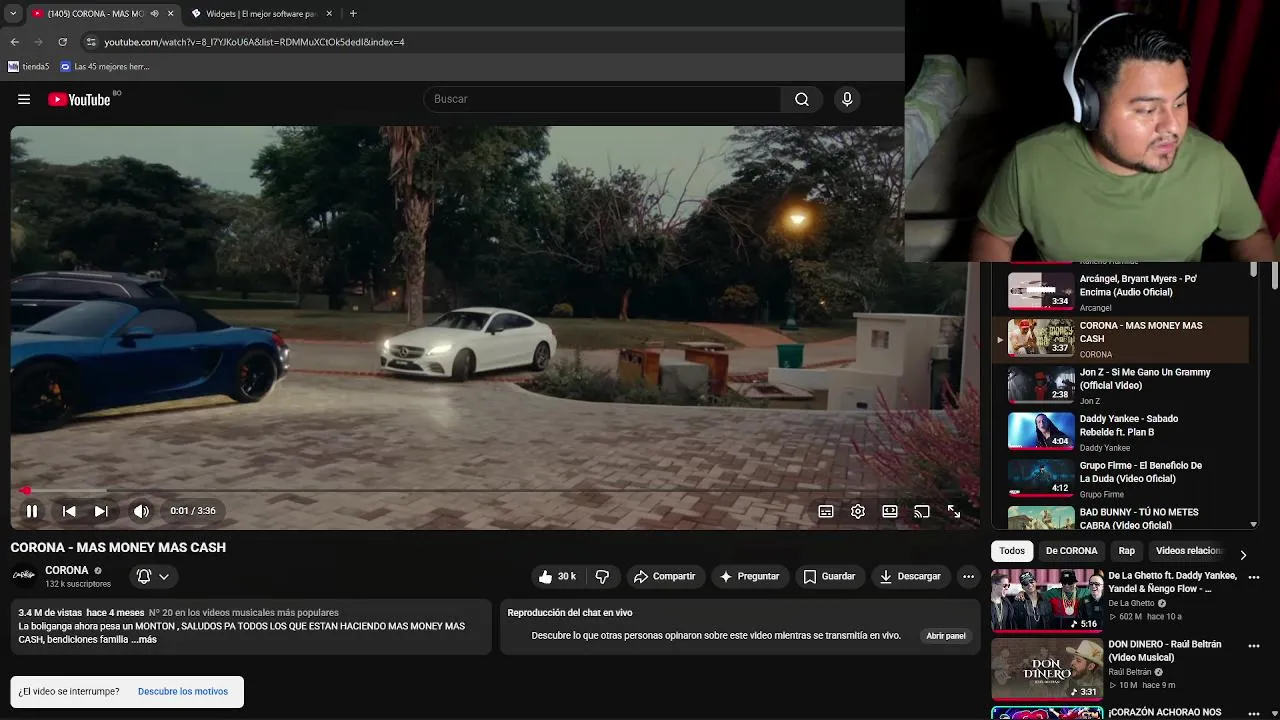Close the CORONA YouTube browser tab

click(170, 14)
